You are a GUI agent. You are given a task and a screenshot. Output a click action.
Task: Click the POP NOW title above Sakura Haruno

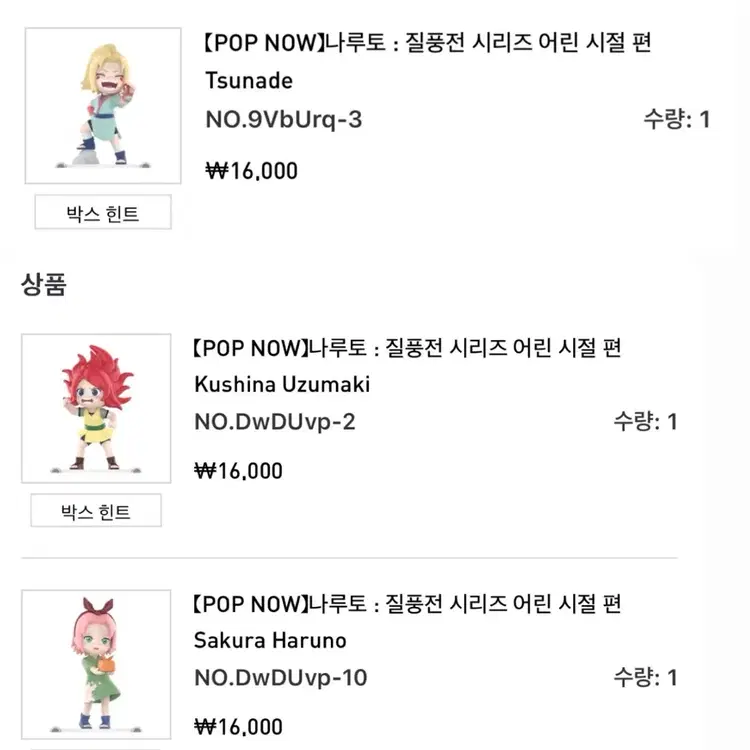click(x=408, y=604)
